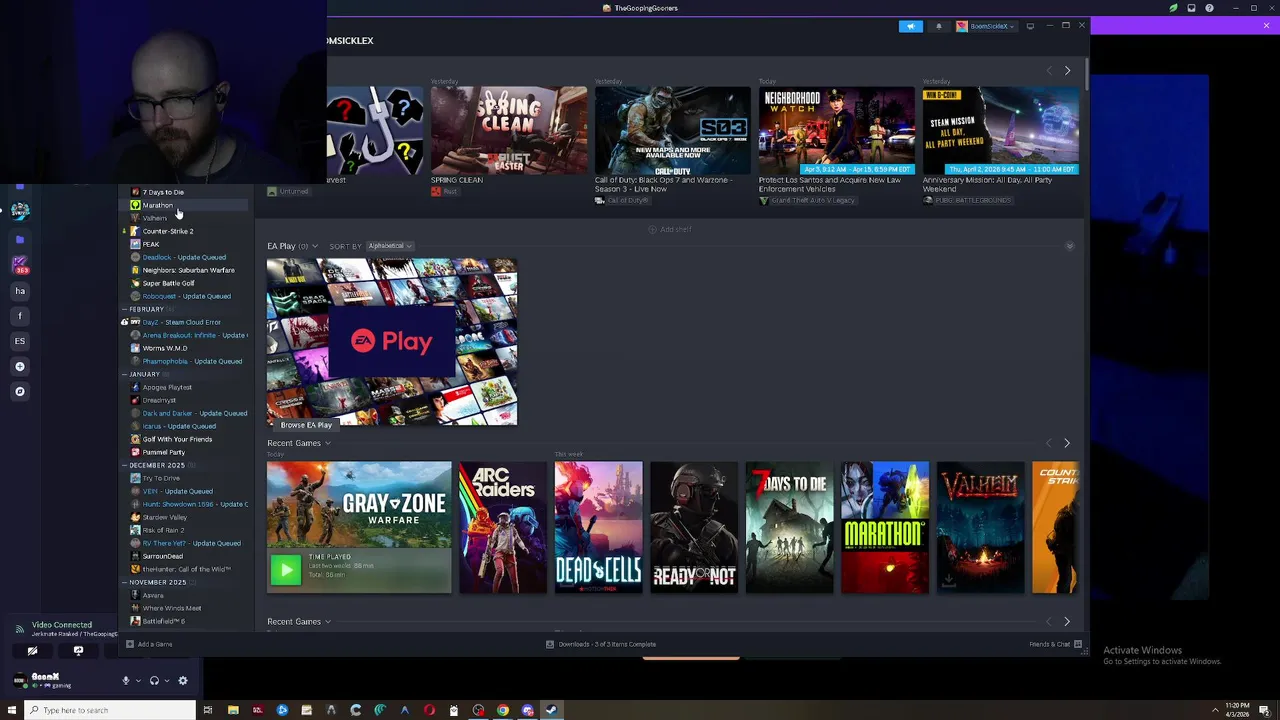Click the green leaf icon in Discord title bar
Viewport: 1280px width, 720px height.
1173,8
